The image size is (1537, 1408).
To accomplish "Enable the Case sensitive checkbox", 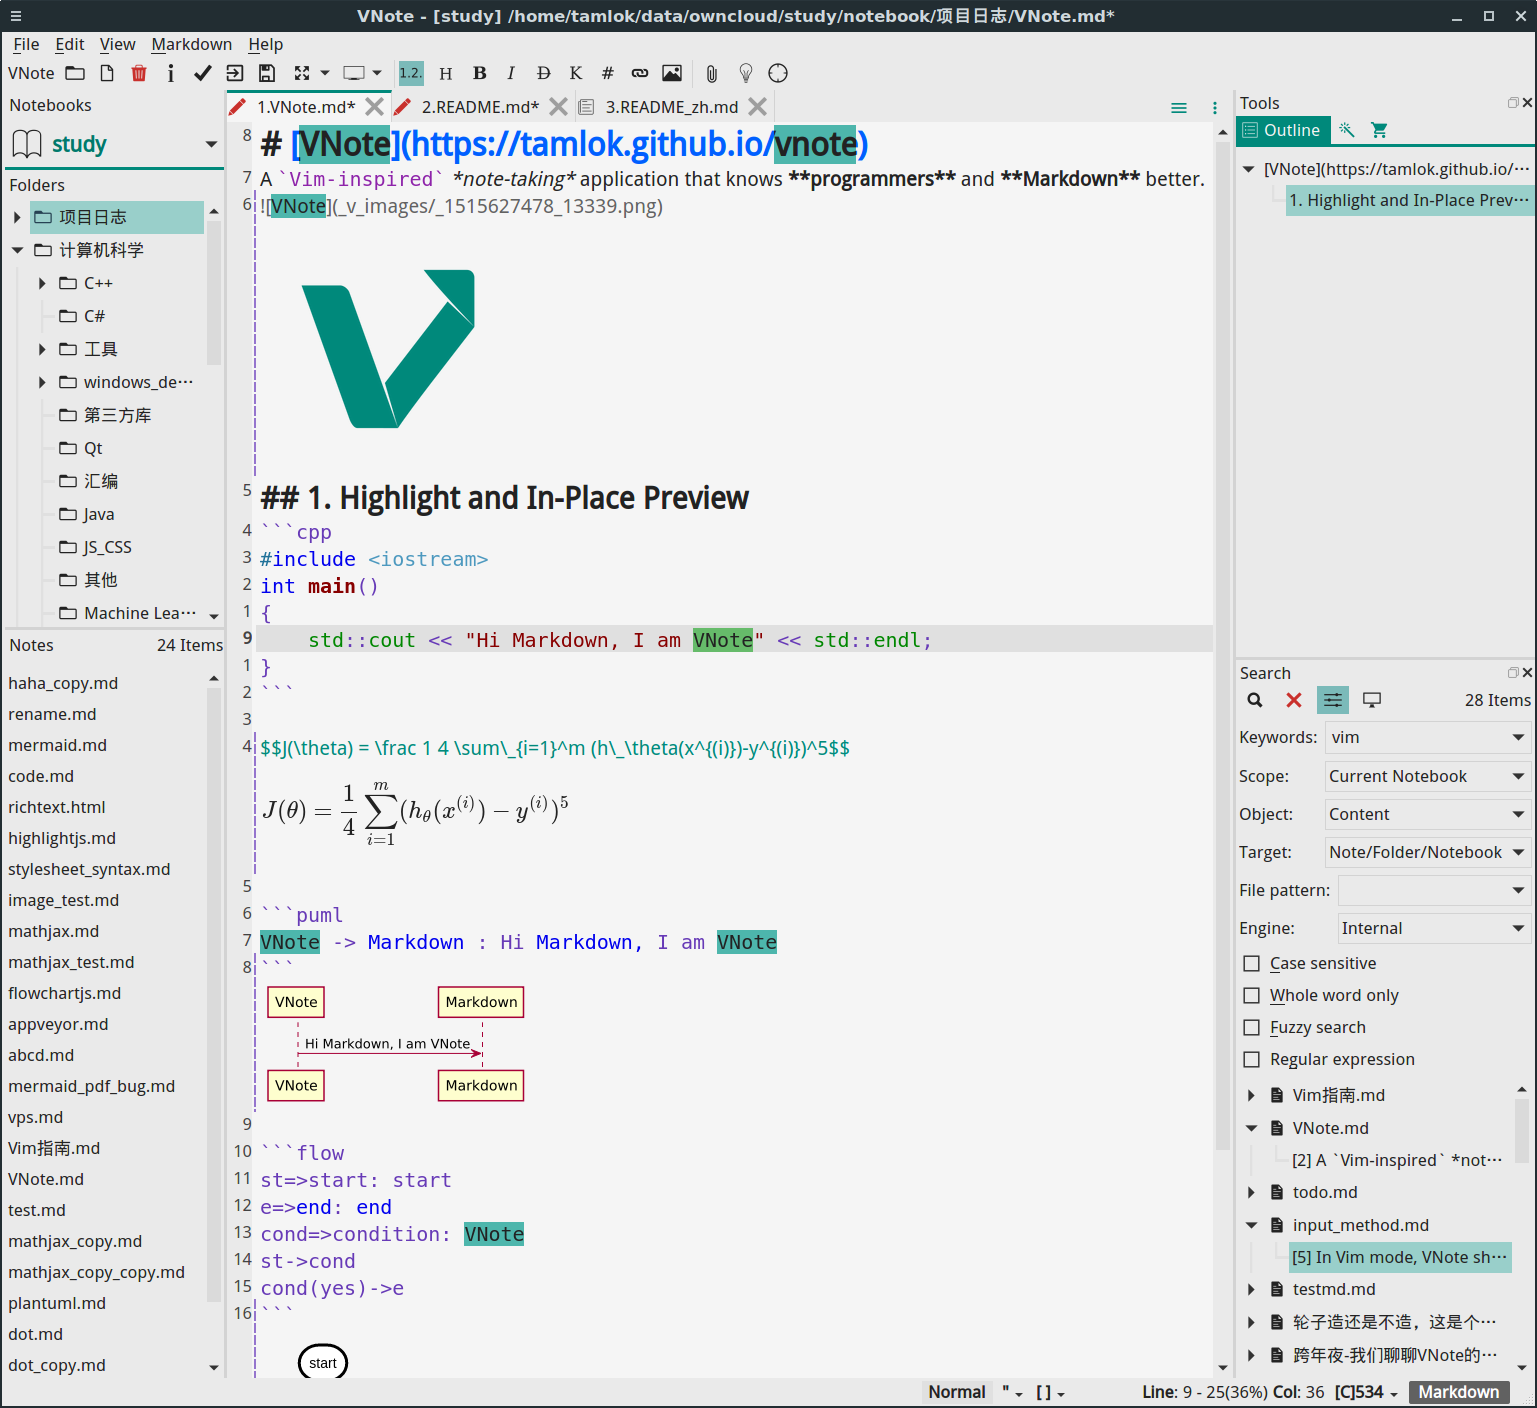I will (x=1252, y=963).
